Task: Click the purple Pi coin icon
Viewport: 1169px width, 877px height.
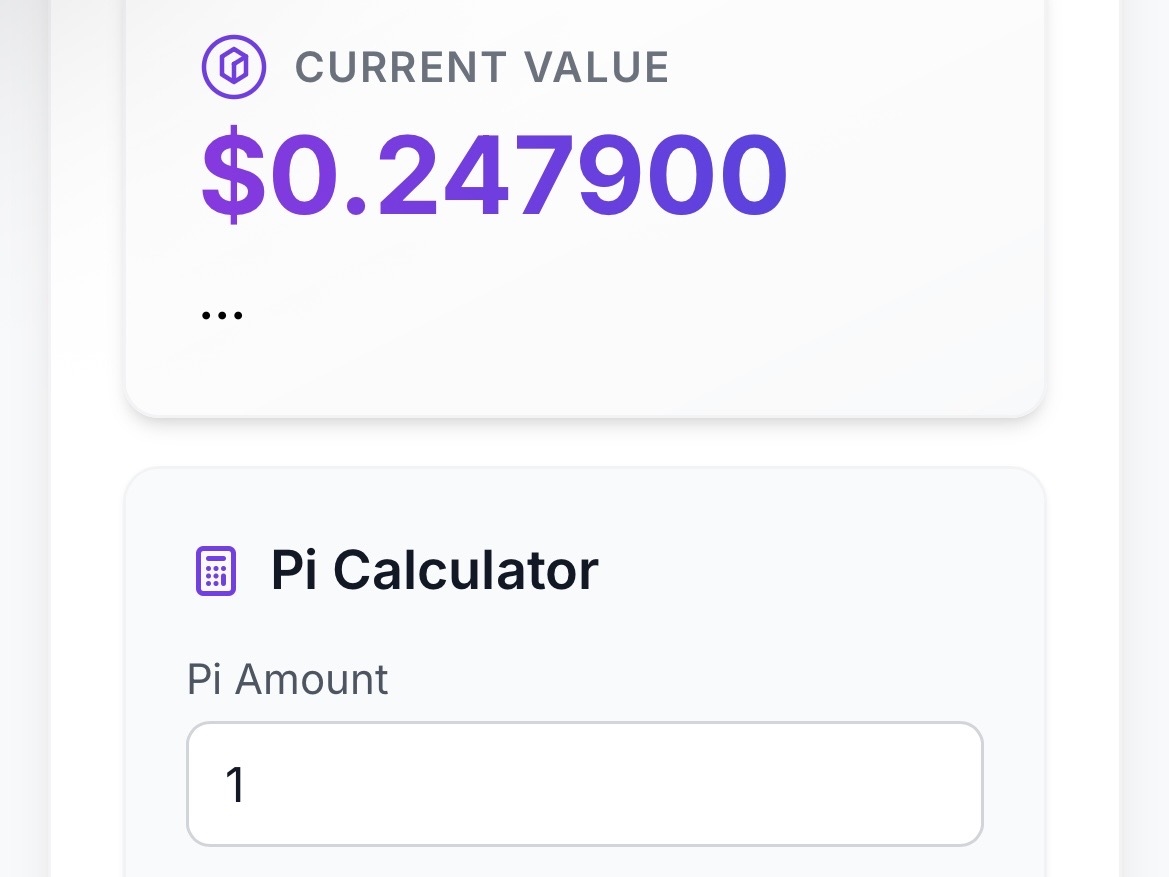Action: tap(233, 67)
